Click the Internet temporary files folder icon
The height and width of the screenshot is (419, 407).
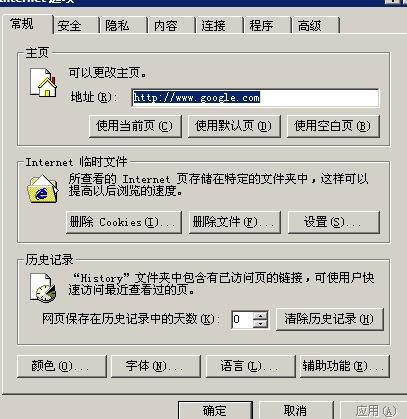pos(43,189)
